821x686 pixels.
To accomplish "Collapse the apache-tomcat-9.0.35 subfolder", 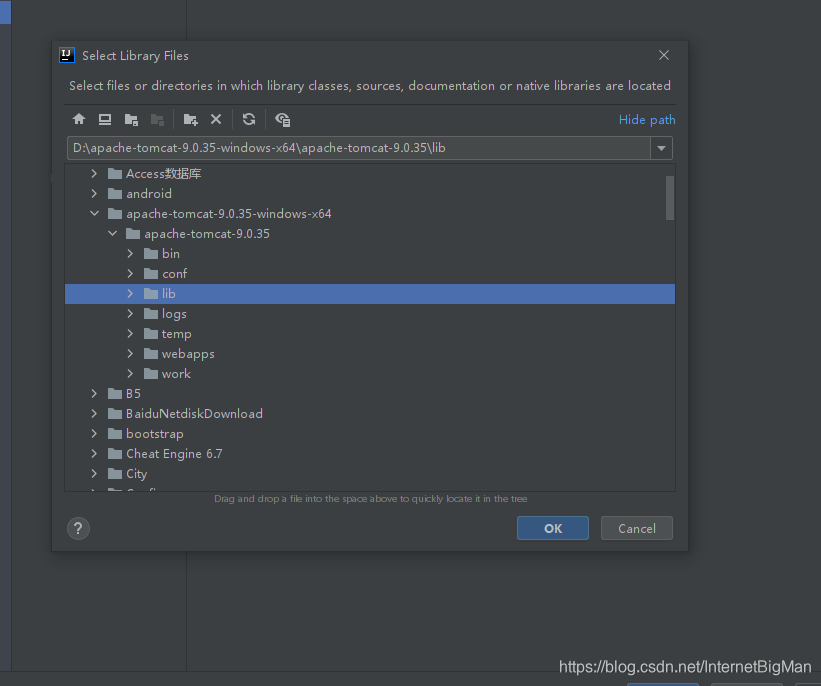I will (x=113, y=233).
